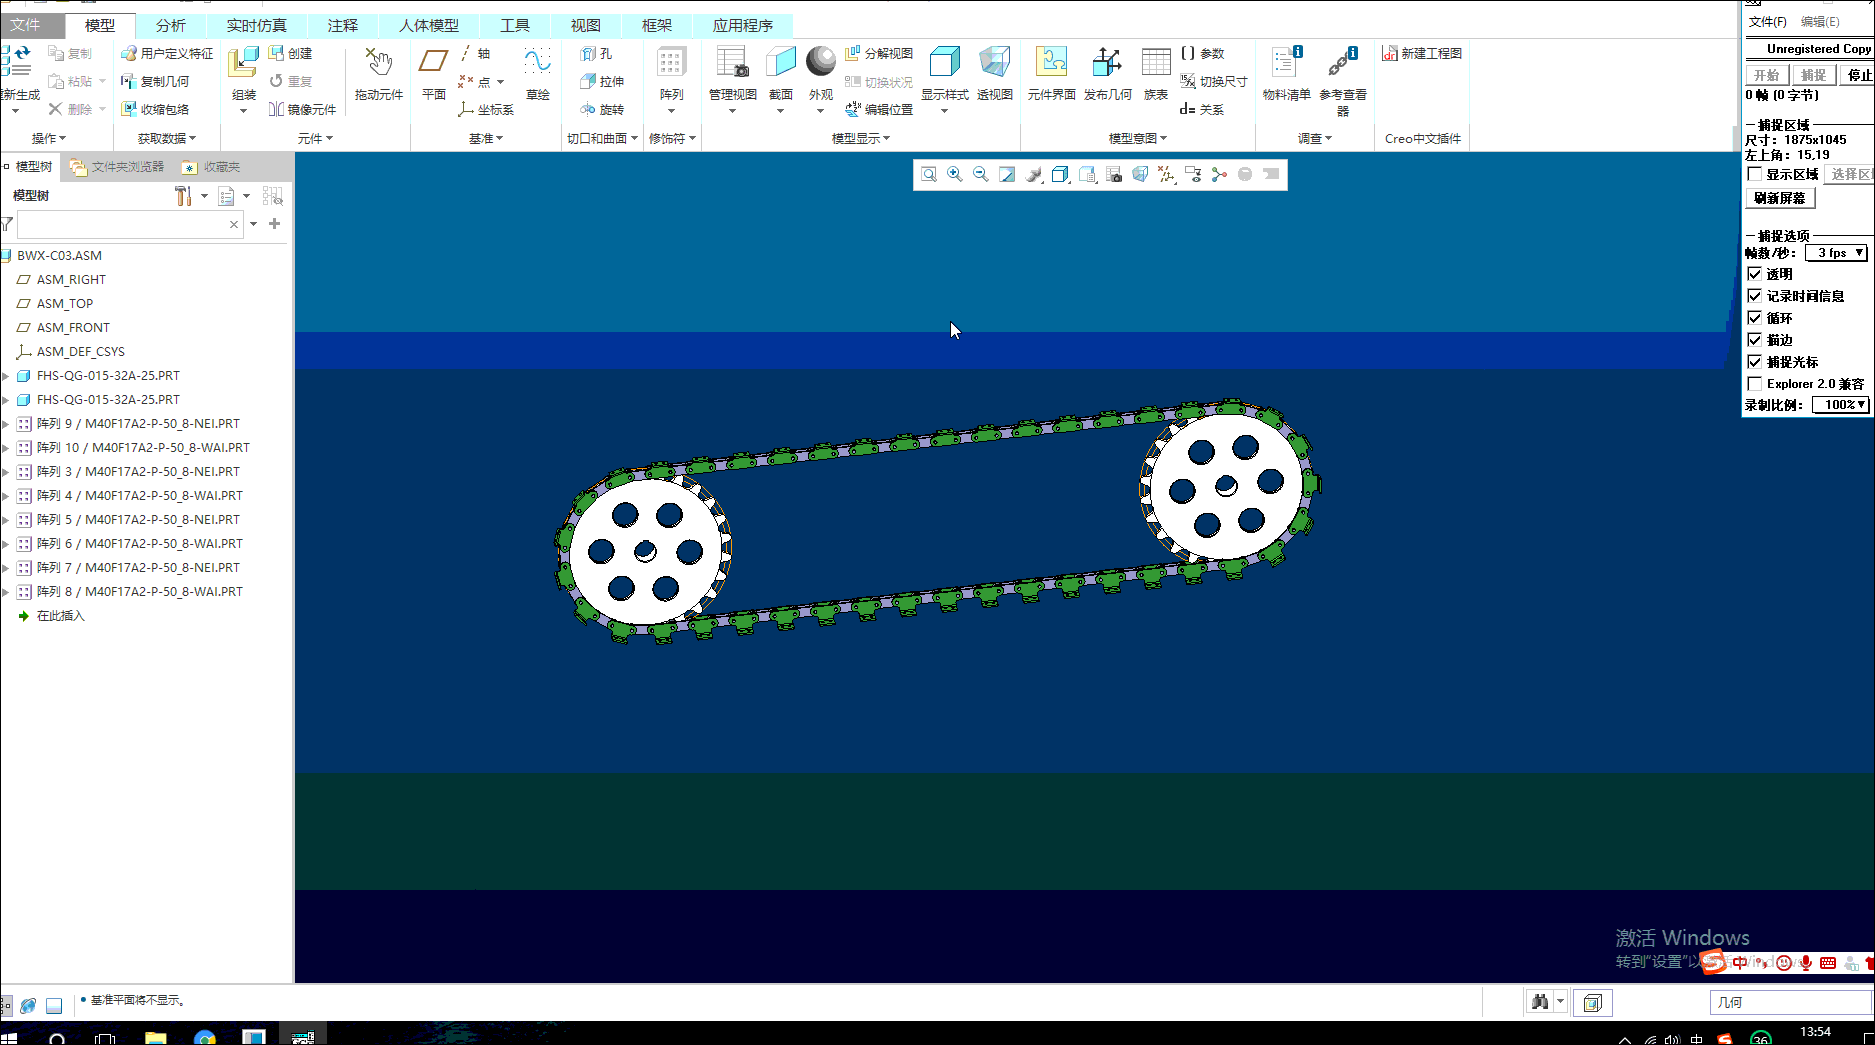Switch to the 分析 ribbon tab
The image size is (1875, 1045).
[171, 25]
